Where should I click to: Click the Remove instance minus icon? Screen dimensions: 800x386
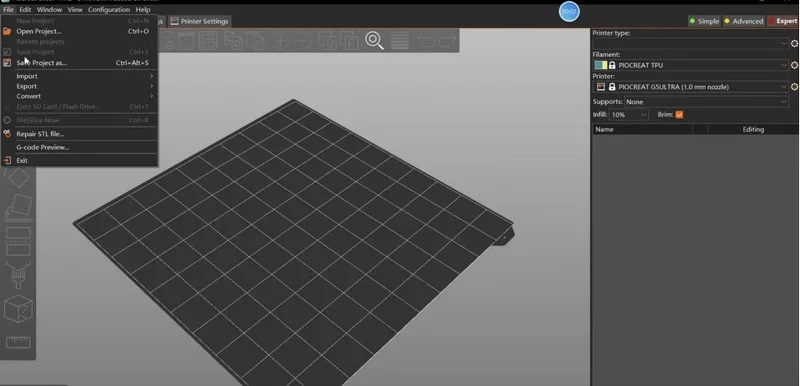click(x=302, y=41)
